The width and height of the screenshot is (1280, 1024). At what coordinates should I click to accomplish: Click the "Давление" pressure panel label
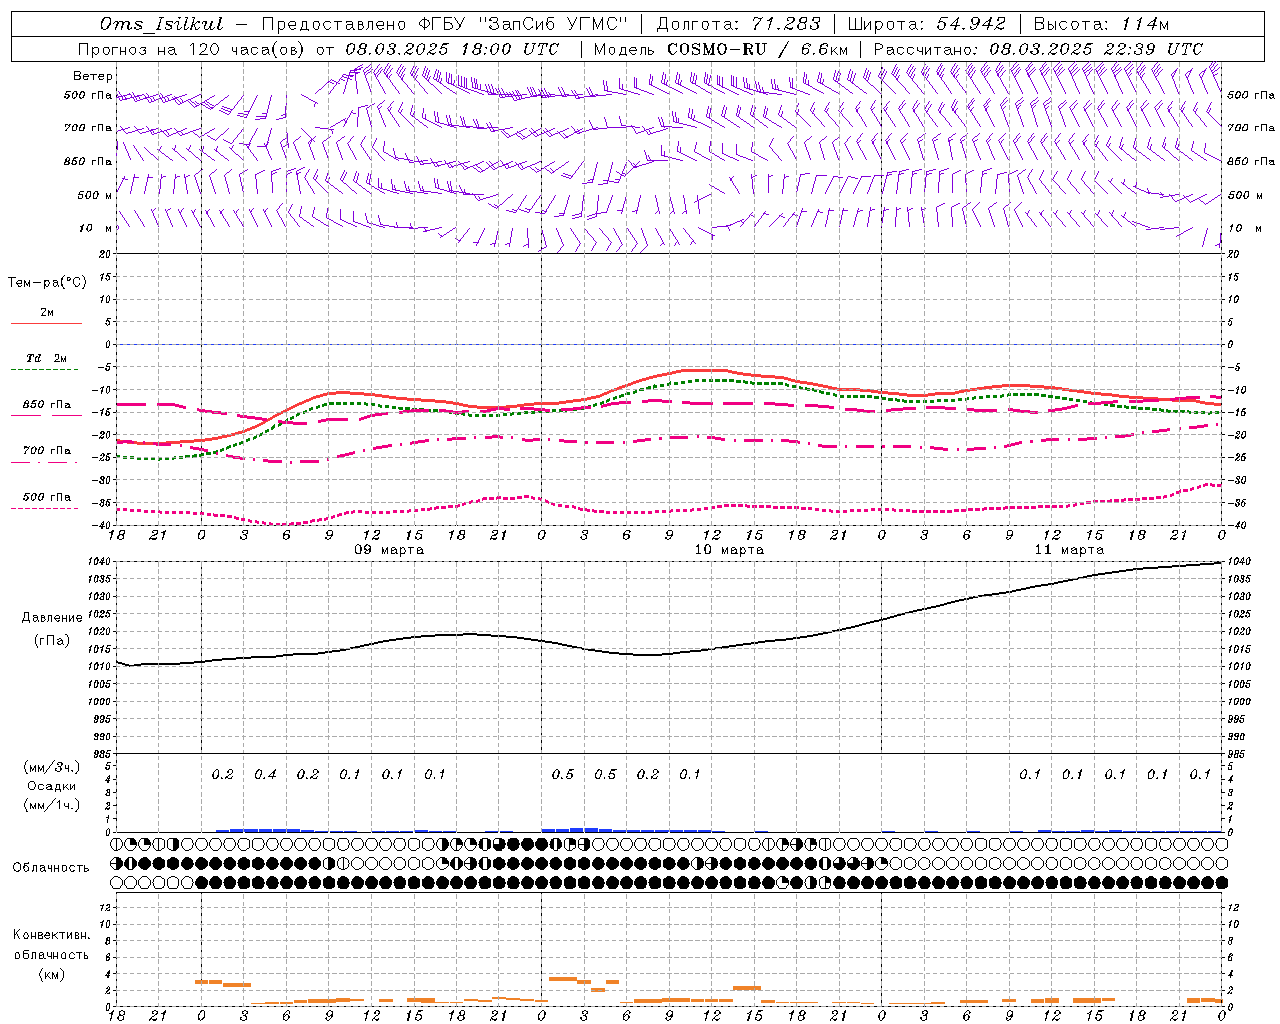coord(52,618)
